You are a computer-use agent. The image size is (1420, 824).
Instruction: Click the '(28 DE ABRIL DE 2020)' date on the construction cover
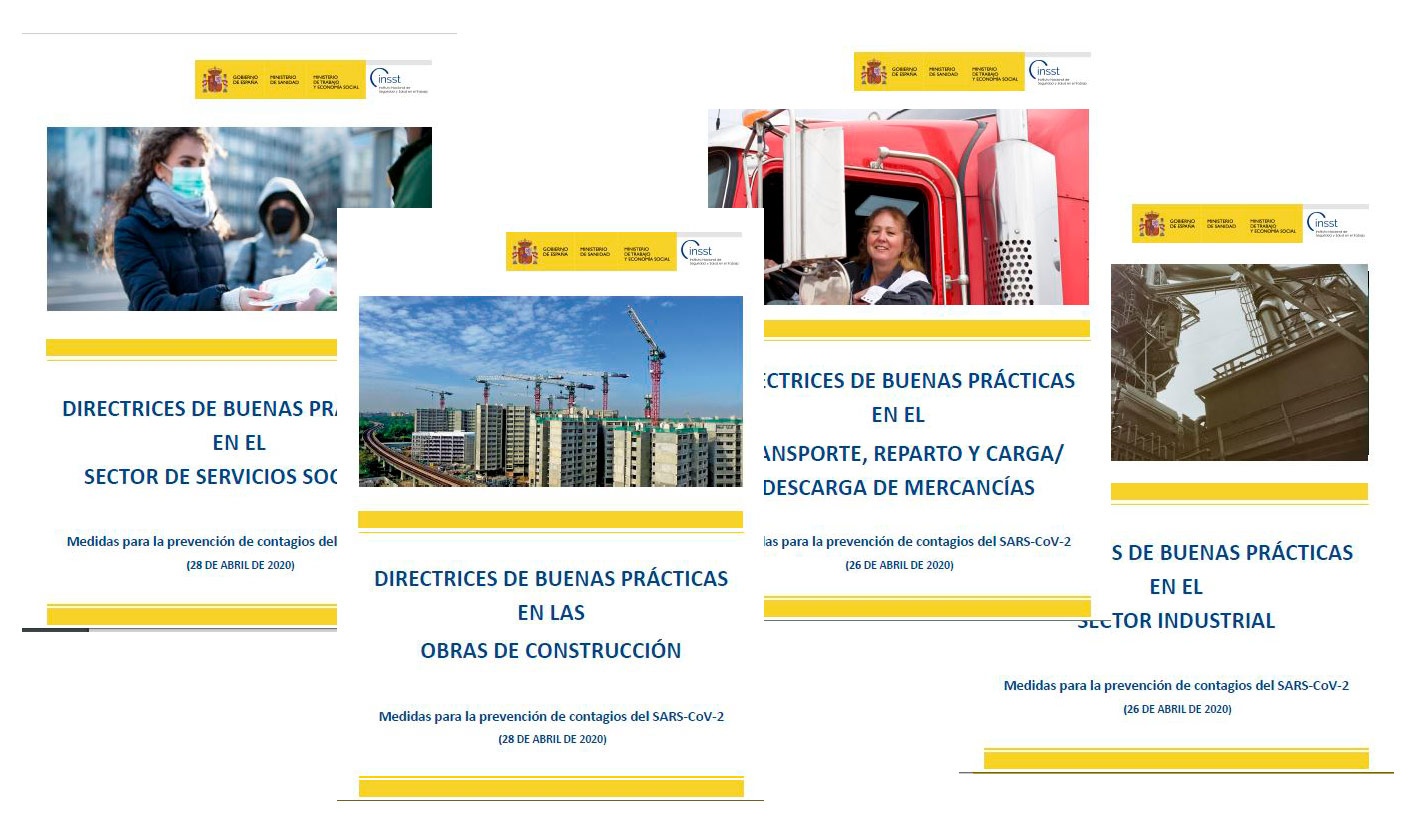coord(552,740)
